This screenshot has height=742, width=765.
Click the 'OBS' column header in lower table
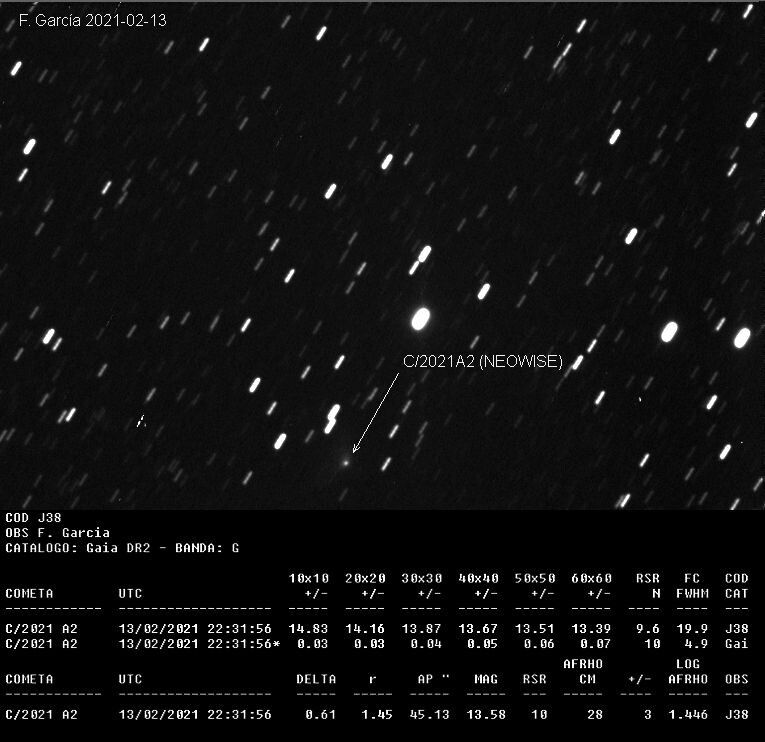point(737,679)
